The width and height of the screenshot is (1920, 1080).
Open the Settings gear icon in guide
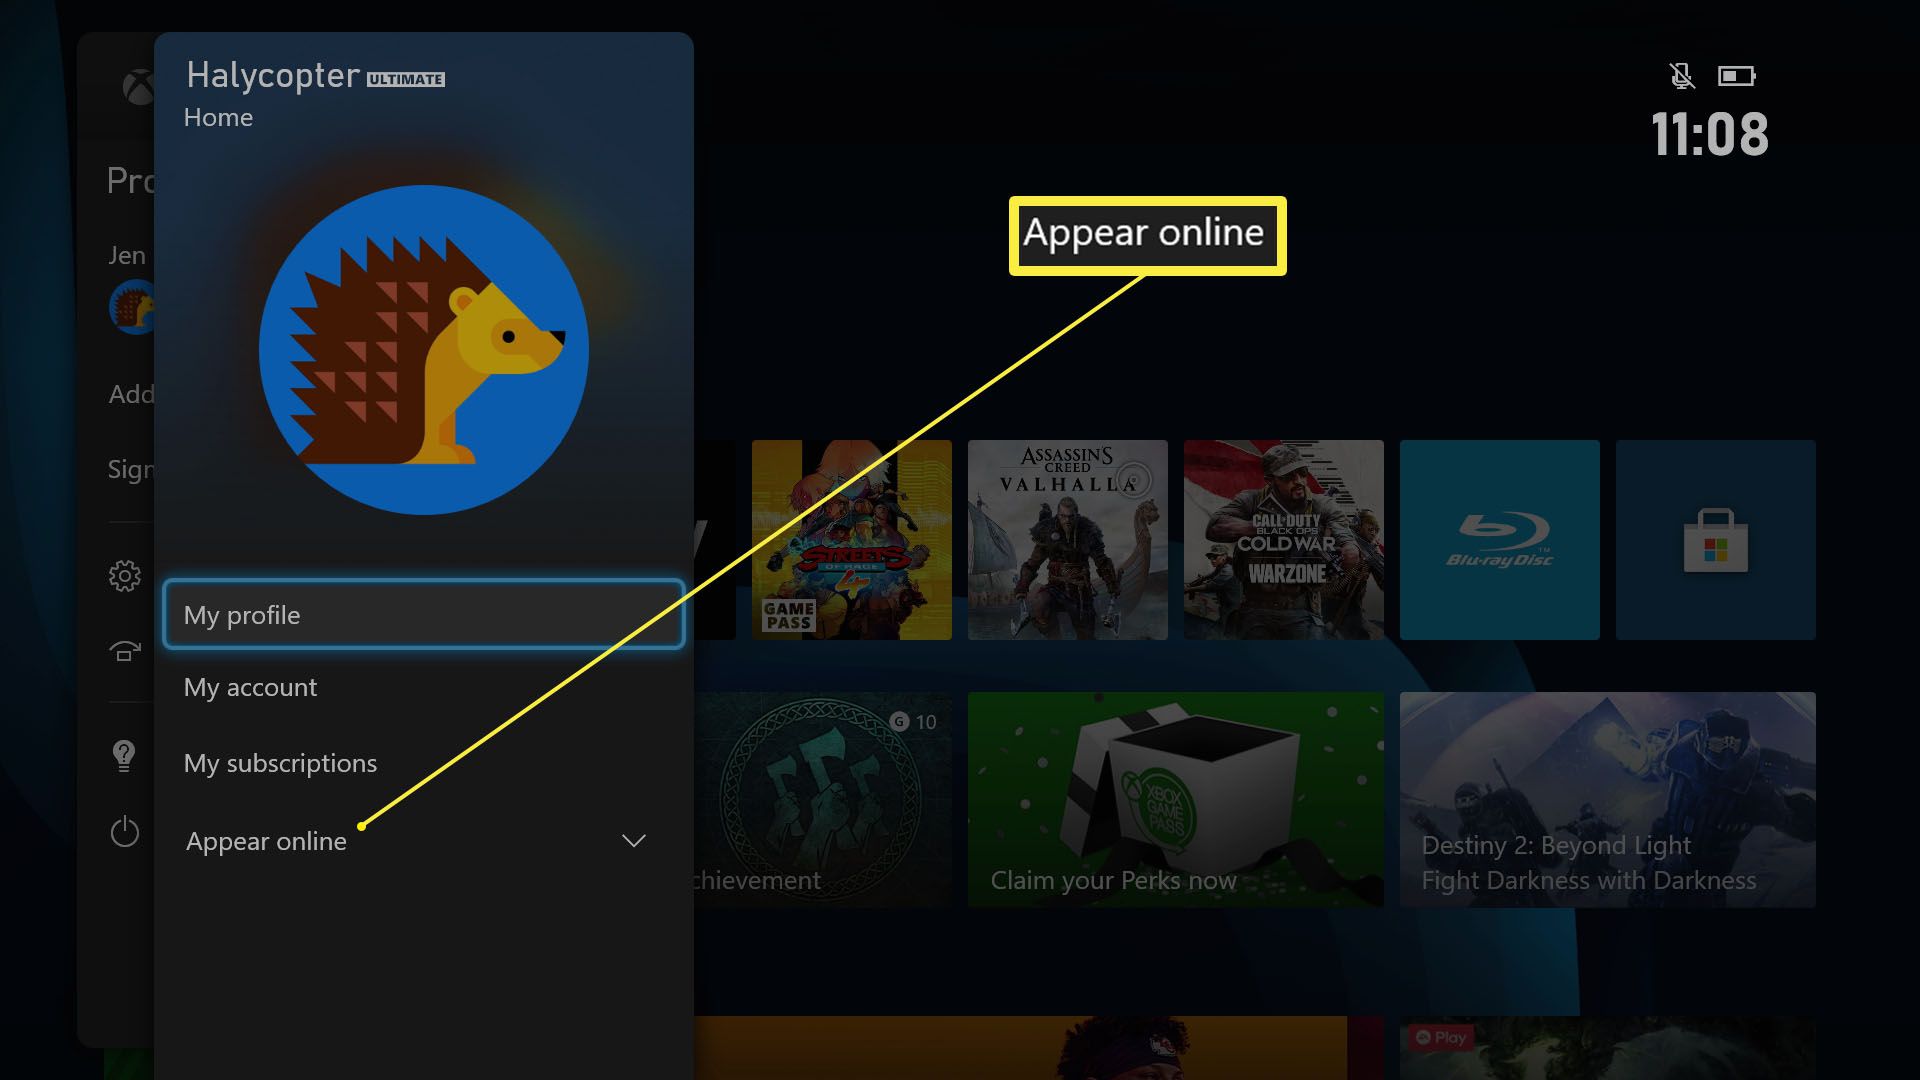pyautogui.click(x=125, y=576)
